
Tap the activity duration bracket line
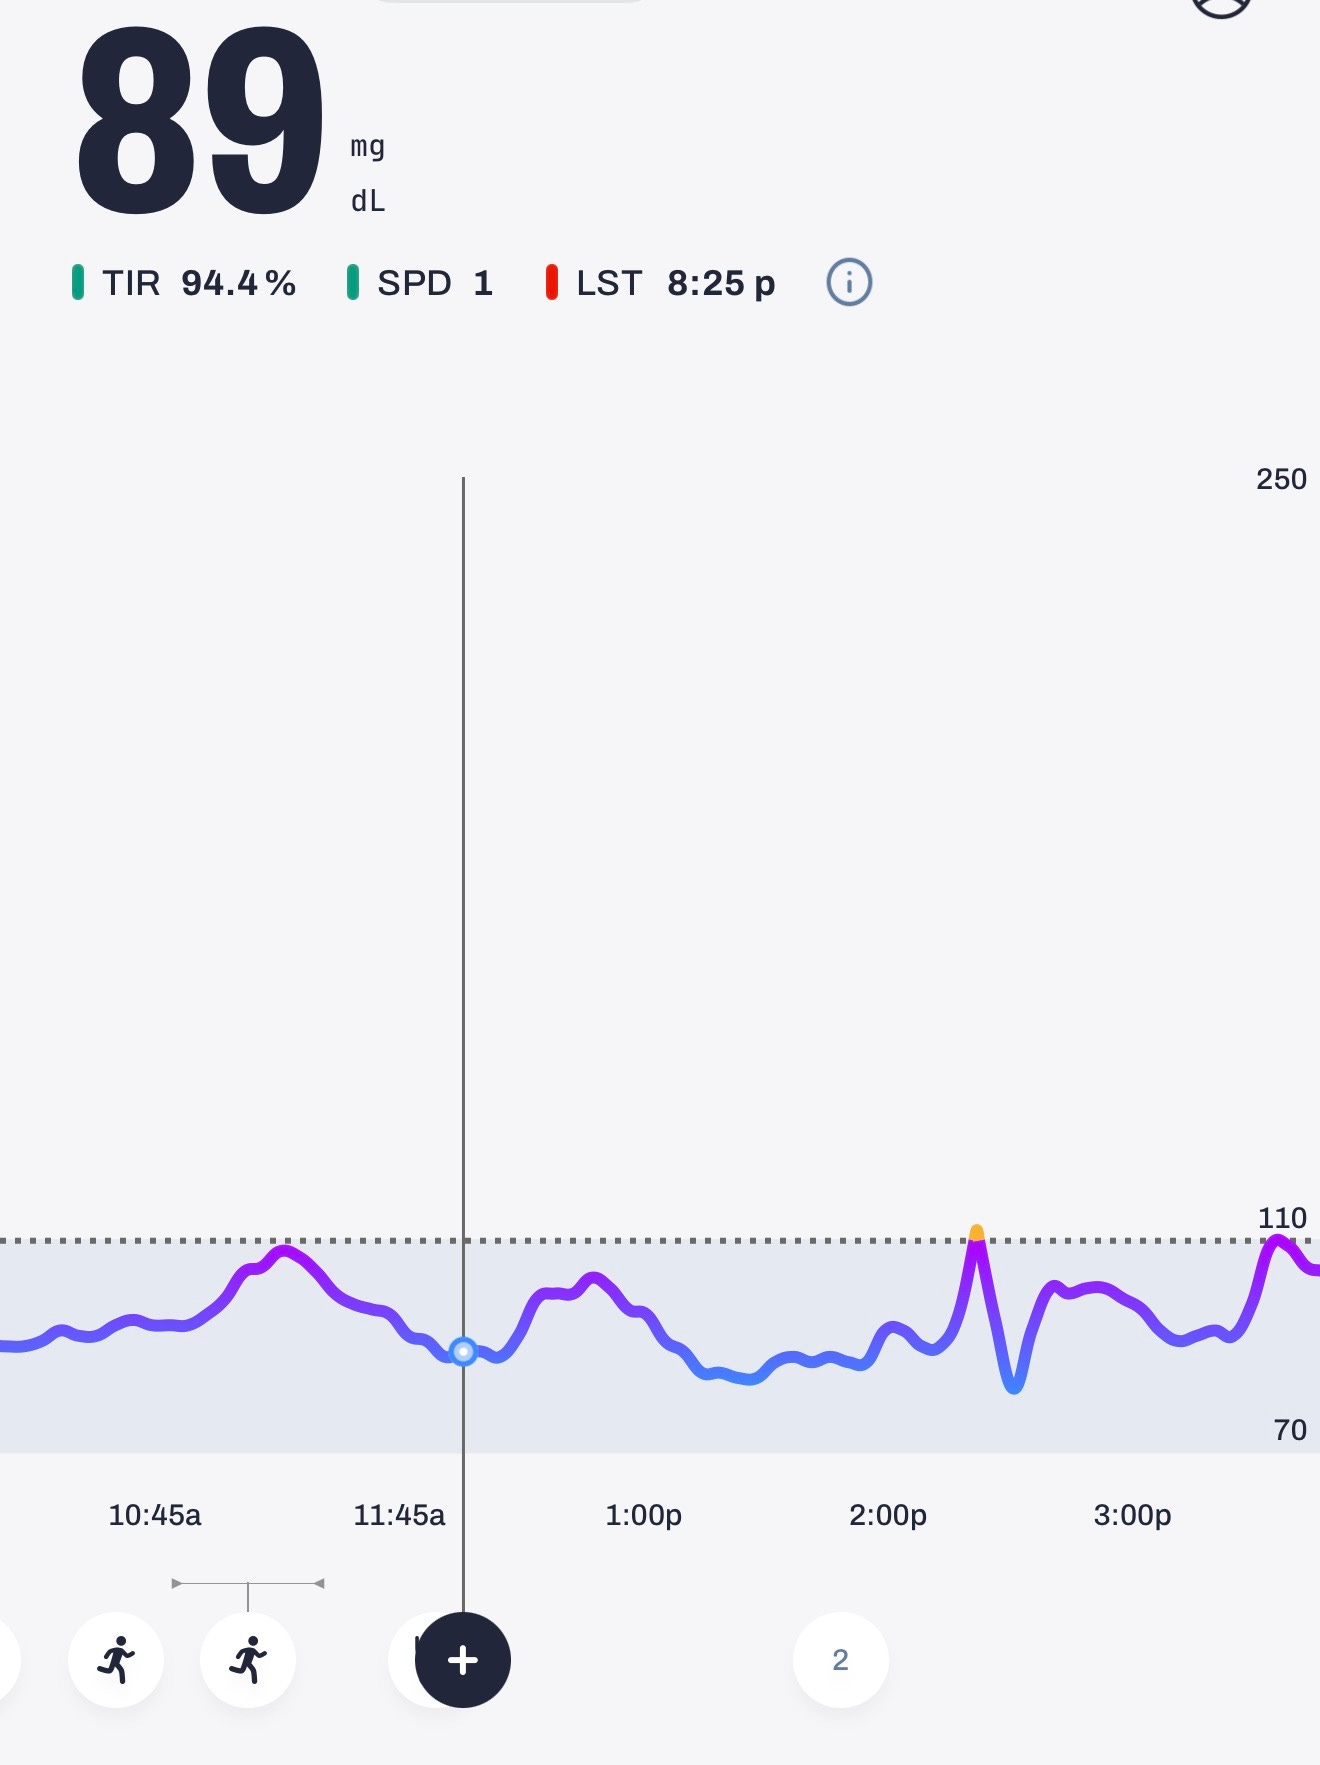248,1584
